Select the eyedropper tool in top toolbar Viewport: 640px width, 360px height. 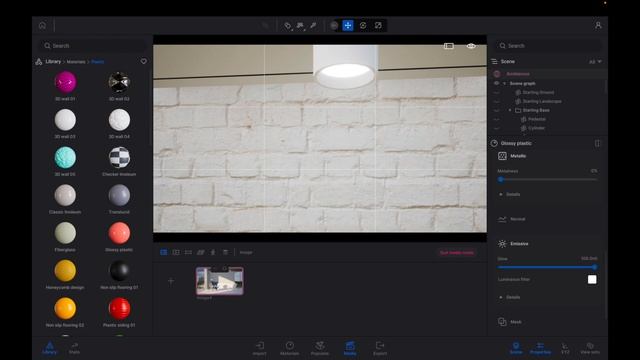[x=313, y=25]
